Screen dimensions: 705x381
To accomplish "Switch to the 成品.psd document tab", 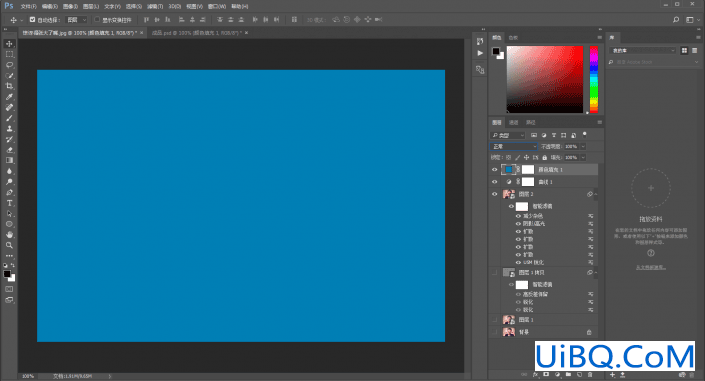I will [196, 33].
